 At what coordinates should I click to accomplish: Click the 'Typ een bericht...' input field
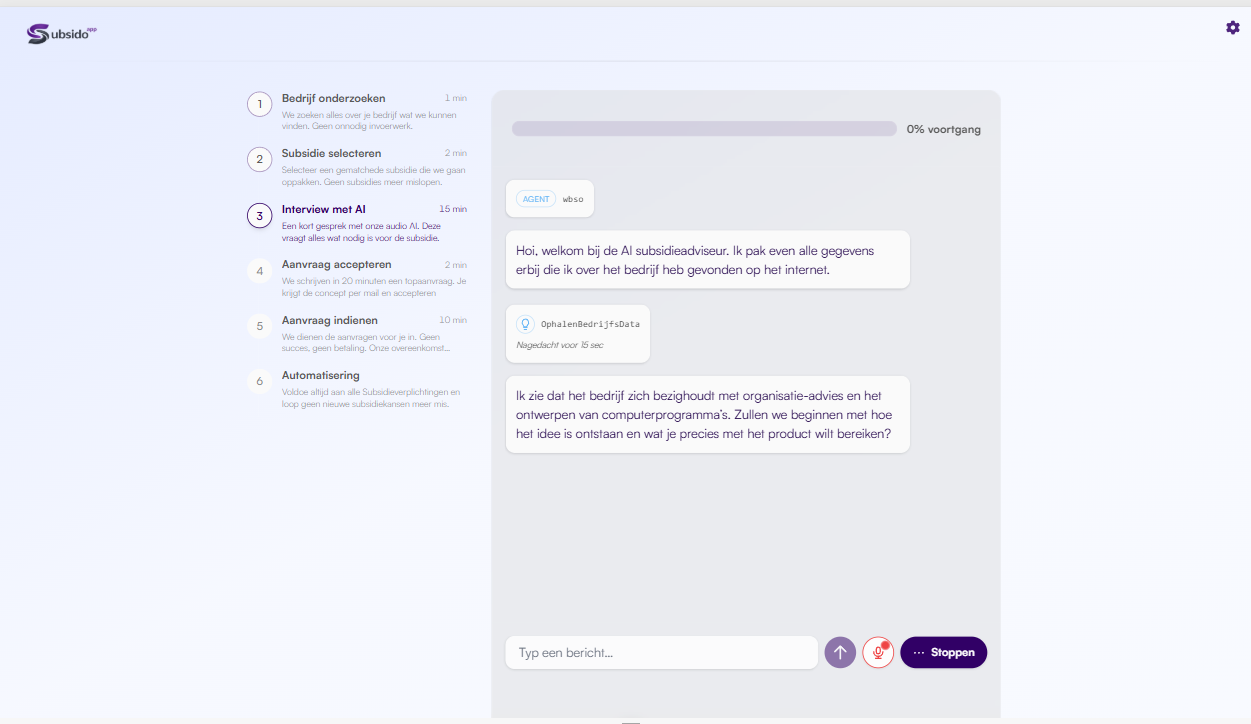pyautogui.click(x=661, y=652)
